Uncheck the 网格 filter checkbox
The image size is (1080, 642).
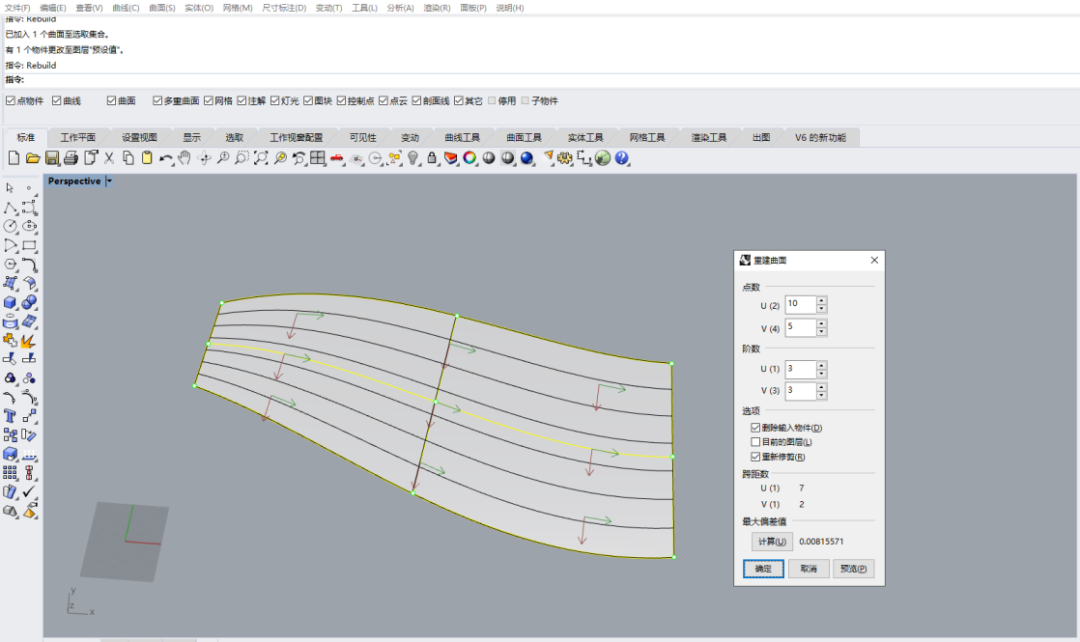tap(209, 101)
